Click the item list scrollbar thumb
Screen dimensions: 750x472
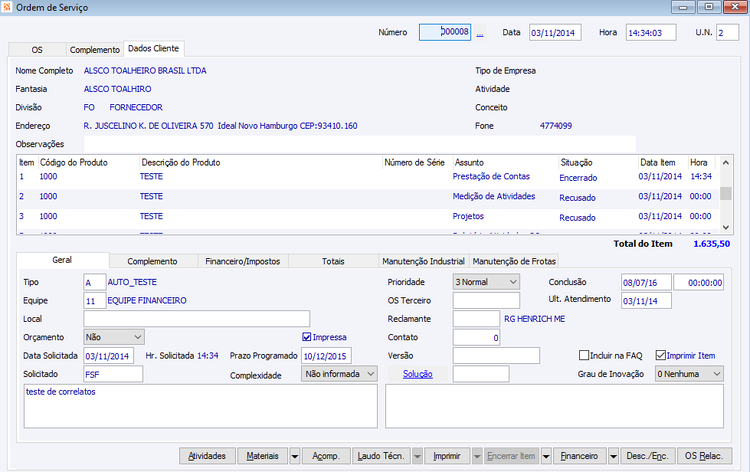tap(726, 193)
